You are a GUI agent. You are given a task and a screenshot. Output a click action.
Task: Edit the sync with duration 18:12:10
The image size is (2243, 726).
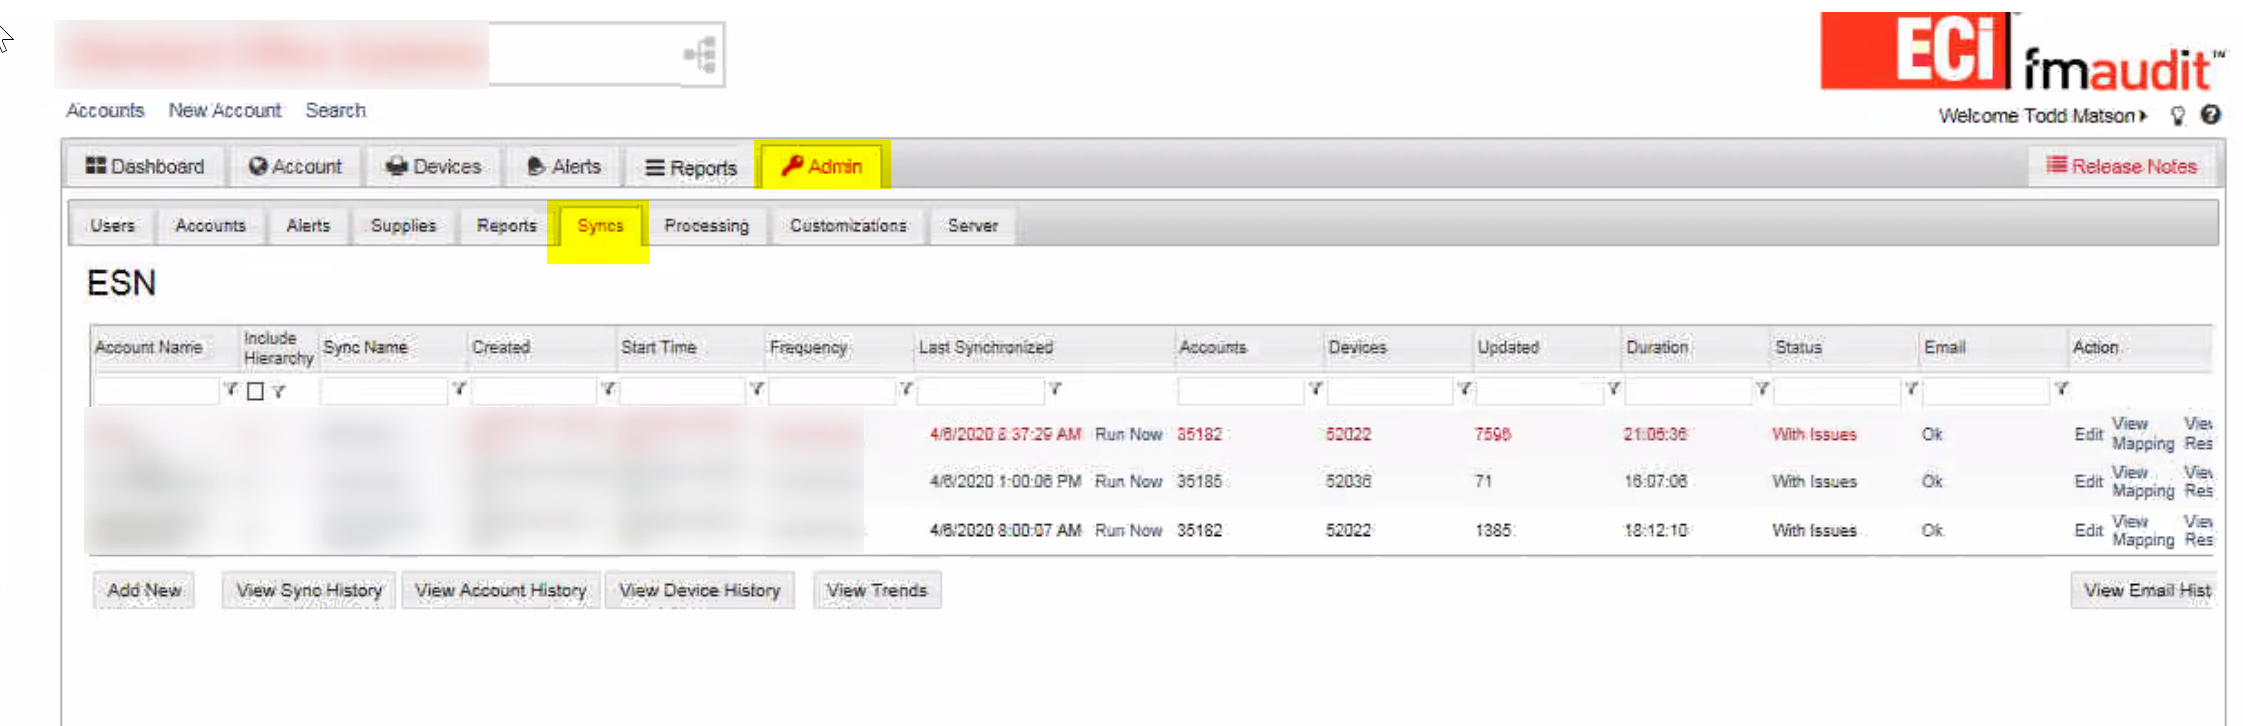(2088, 530)
